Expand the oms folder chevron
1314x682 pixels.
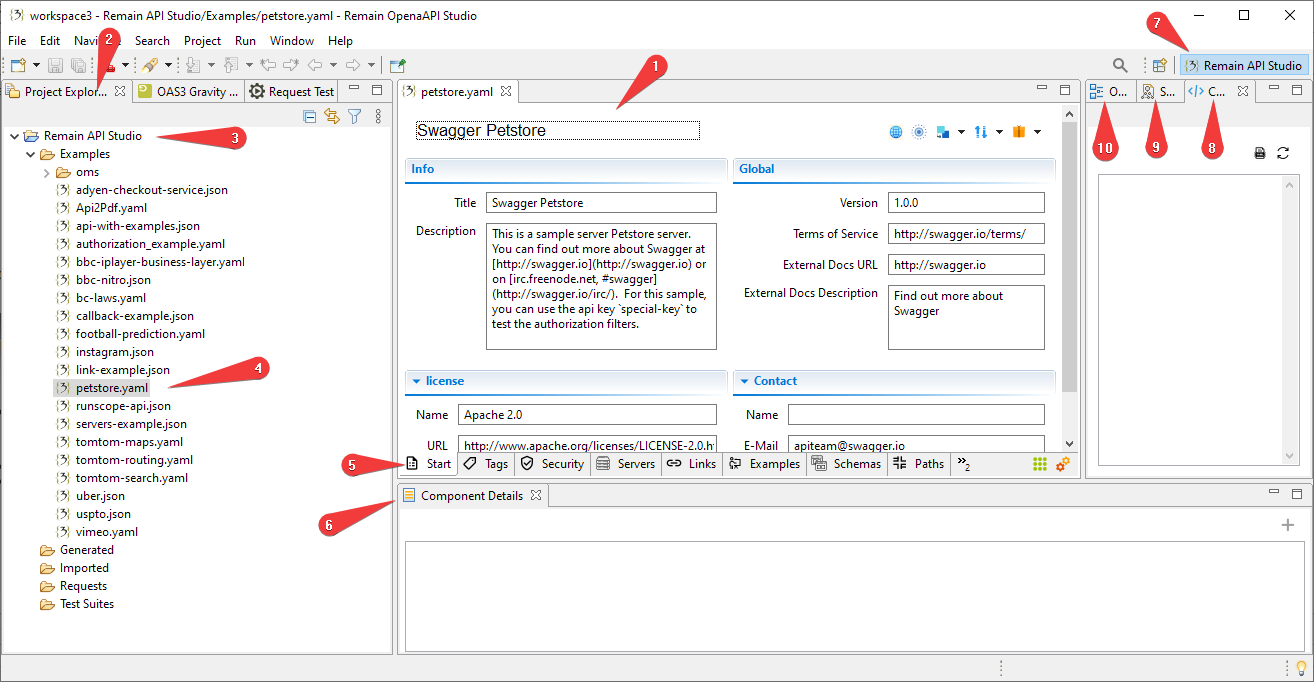pyautogui.click(x=46, y=172)
